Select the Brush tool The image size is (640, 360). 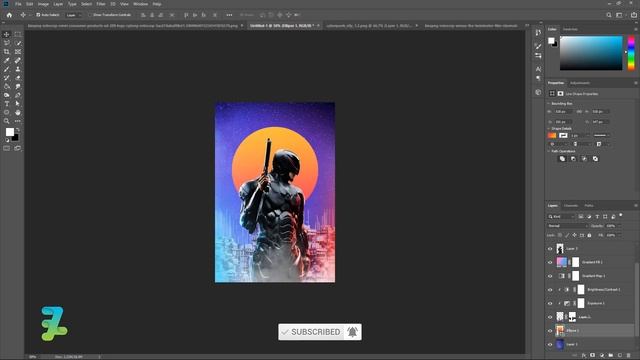point(7,69)
